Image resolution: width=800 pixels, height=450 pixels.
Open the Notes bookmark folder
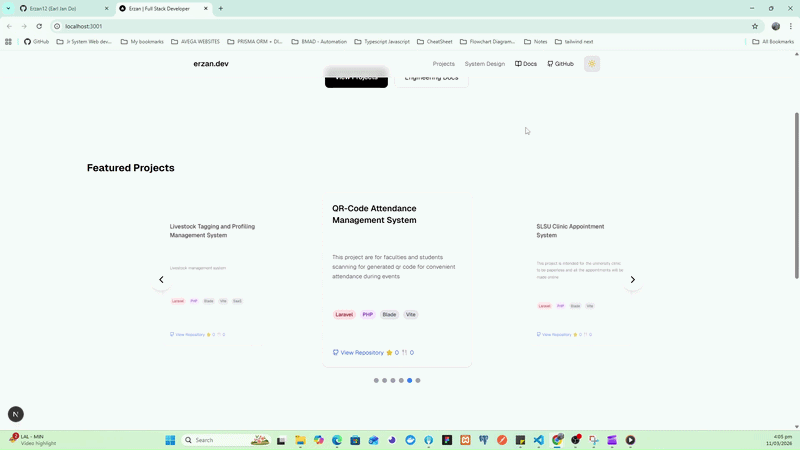(x=536, y=42)
